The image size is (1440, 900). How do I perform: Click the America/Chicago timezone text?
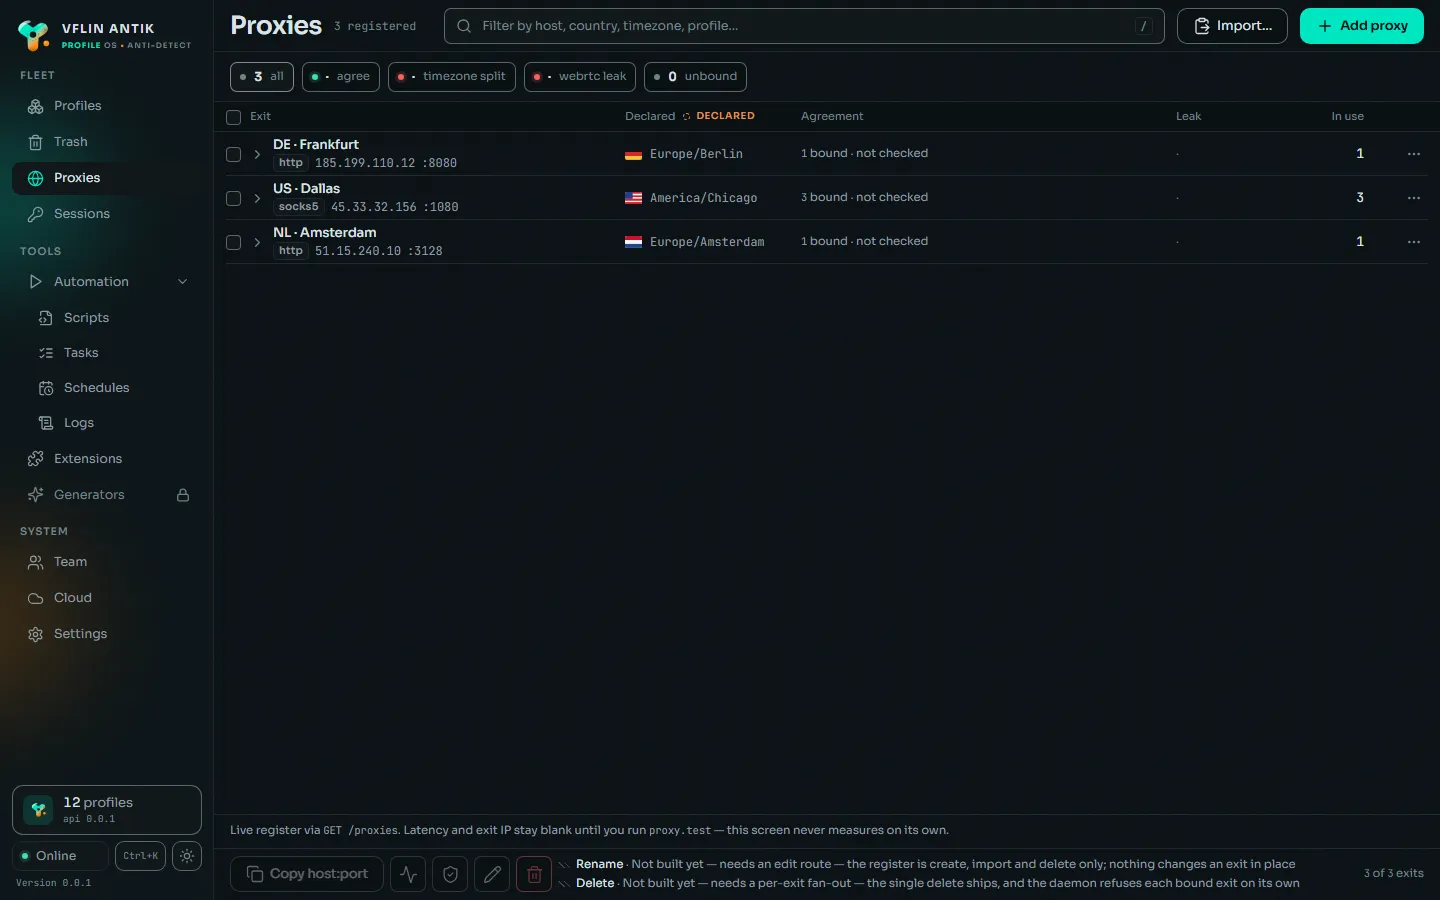[703, 198]
